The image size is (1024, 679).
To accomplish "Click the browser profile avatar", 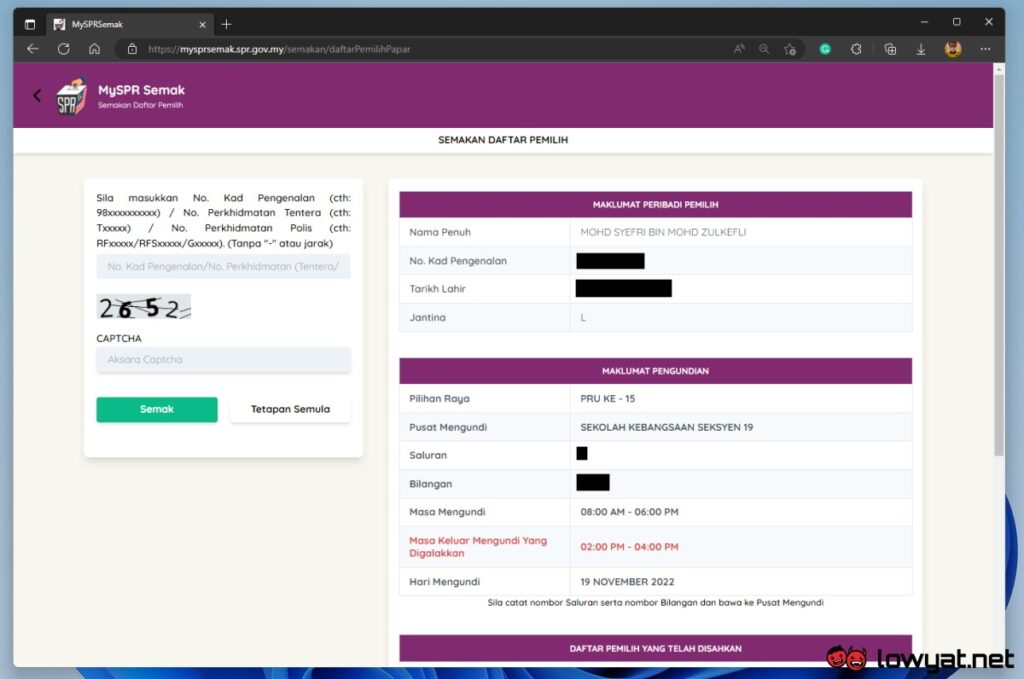I will click(953, 49).
